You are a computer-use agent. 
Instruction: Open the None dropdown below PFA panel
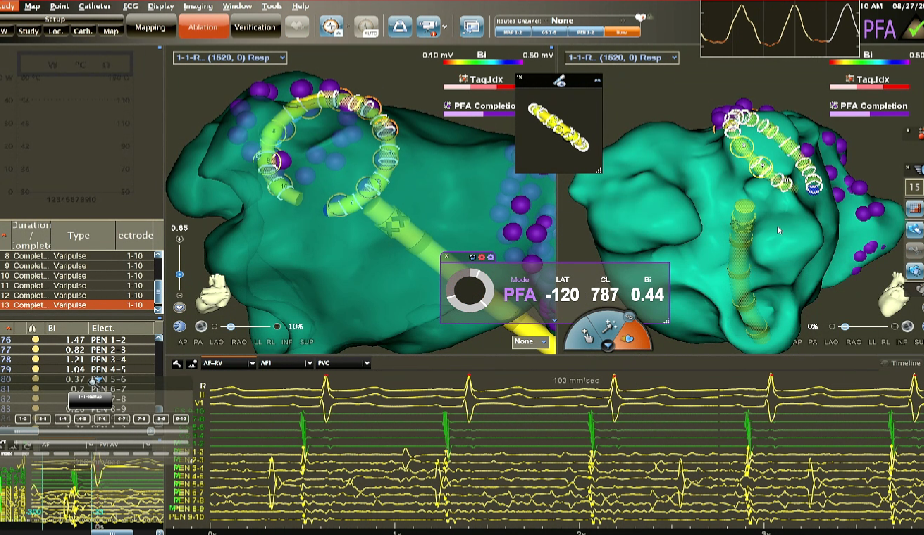(530, 342)
